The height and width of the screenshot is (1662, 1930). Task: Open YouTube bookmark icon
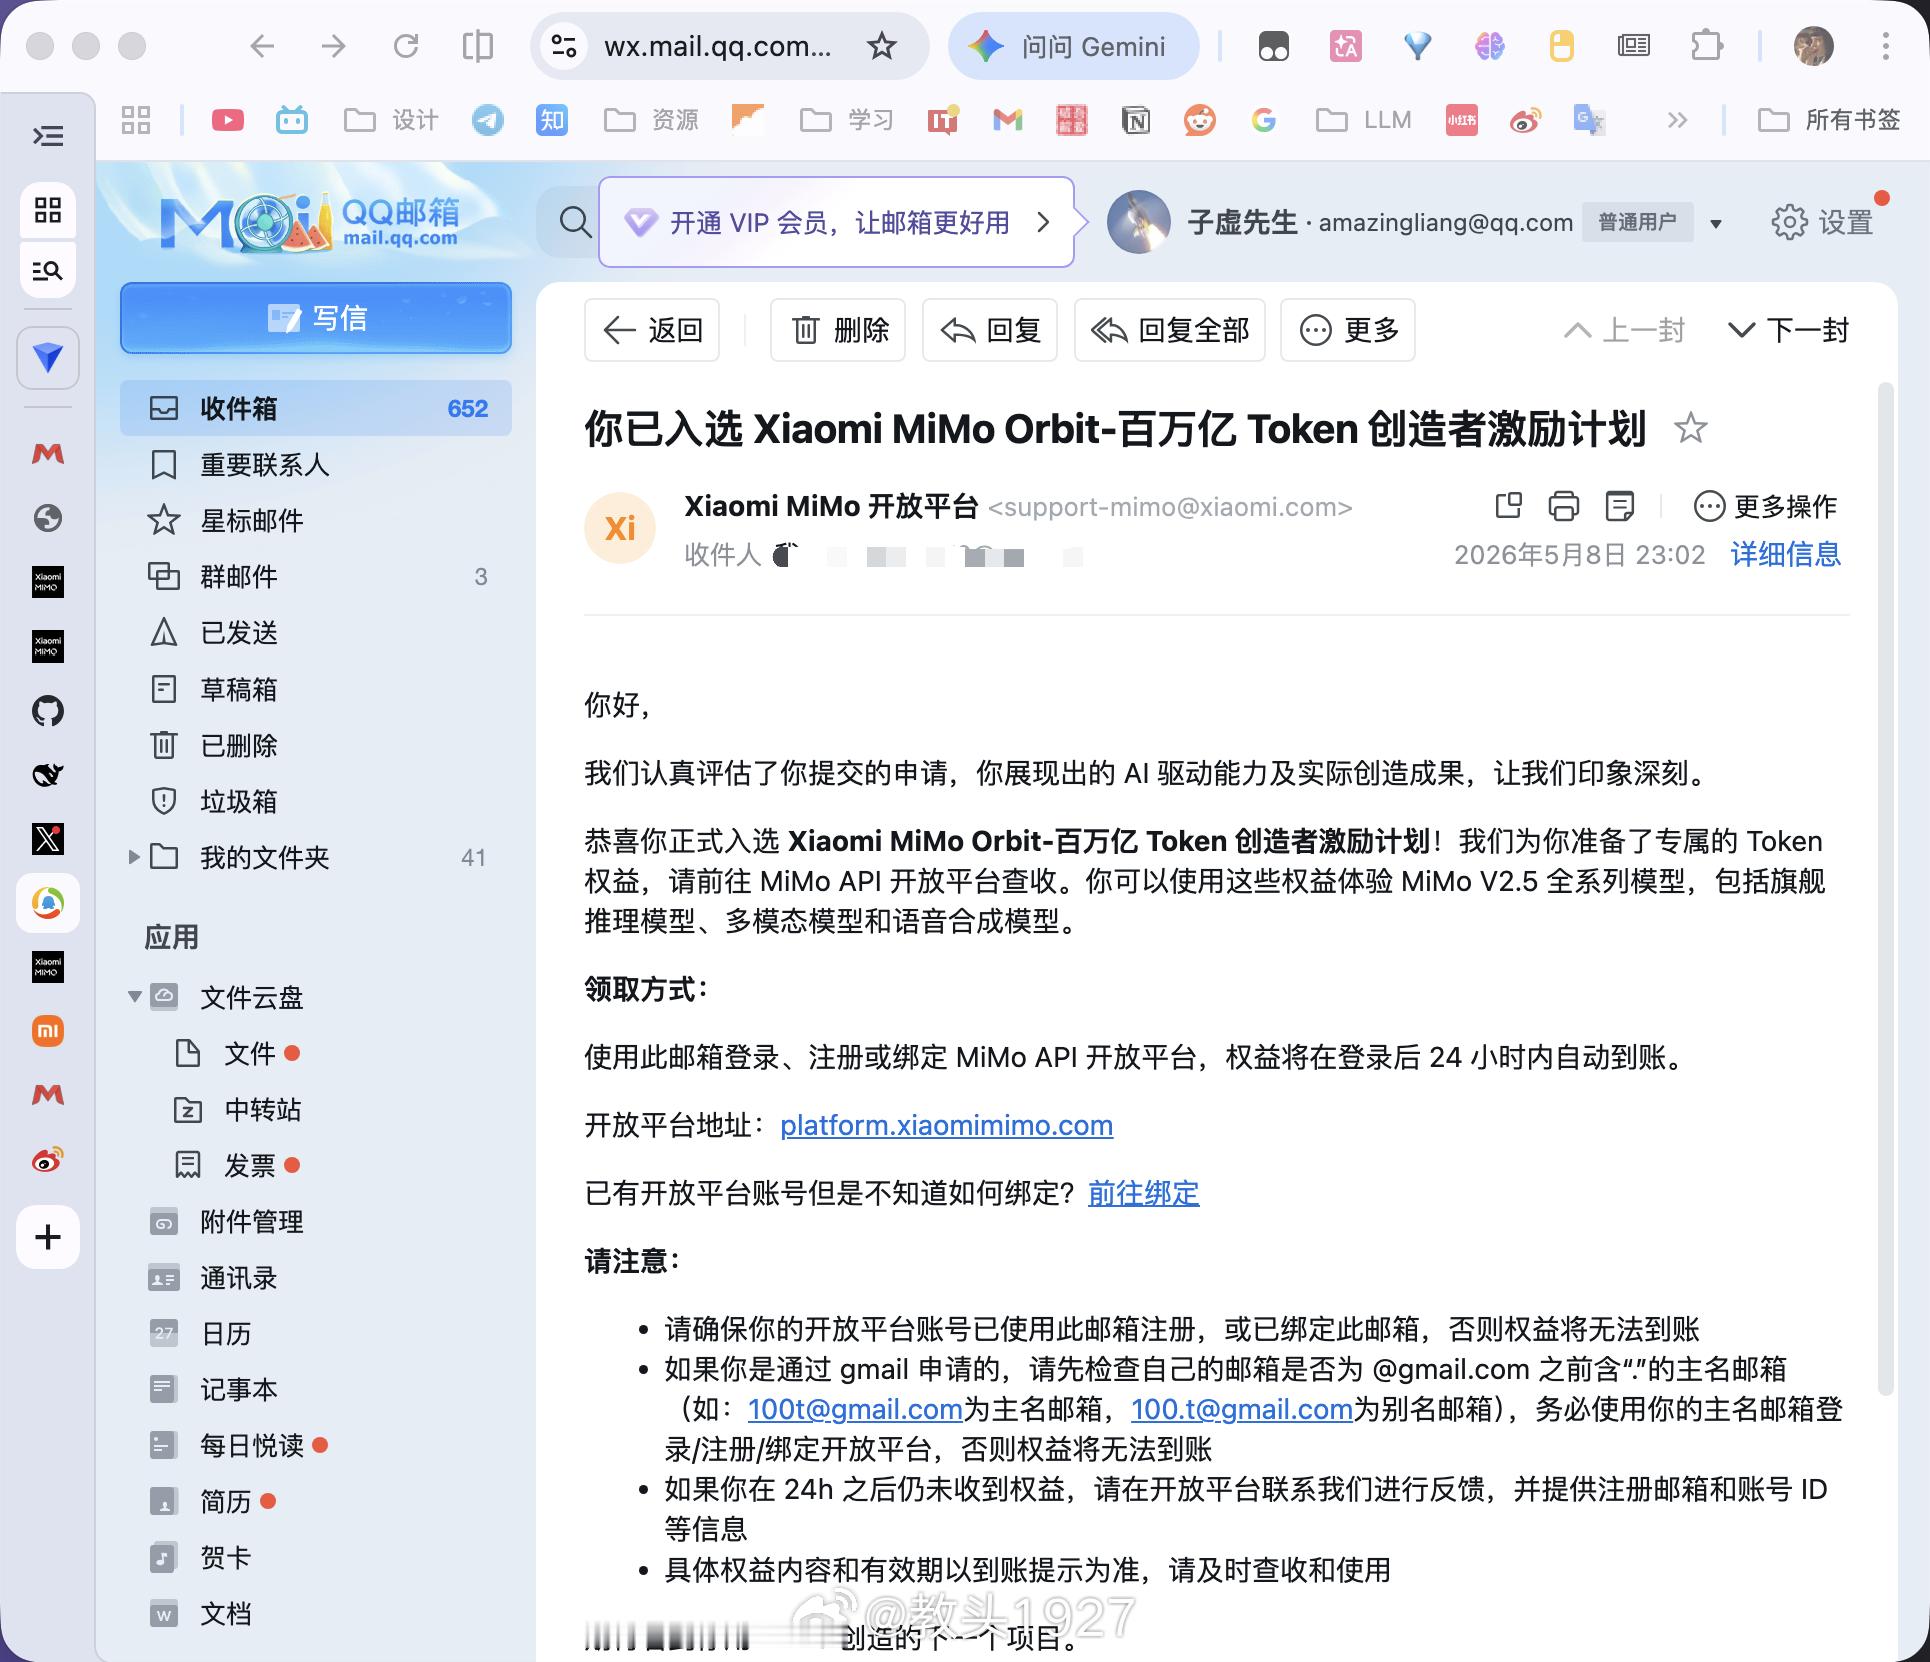228,120
